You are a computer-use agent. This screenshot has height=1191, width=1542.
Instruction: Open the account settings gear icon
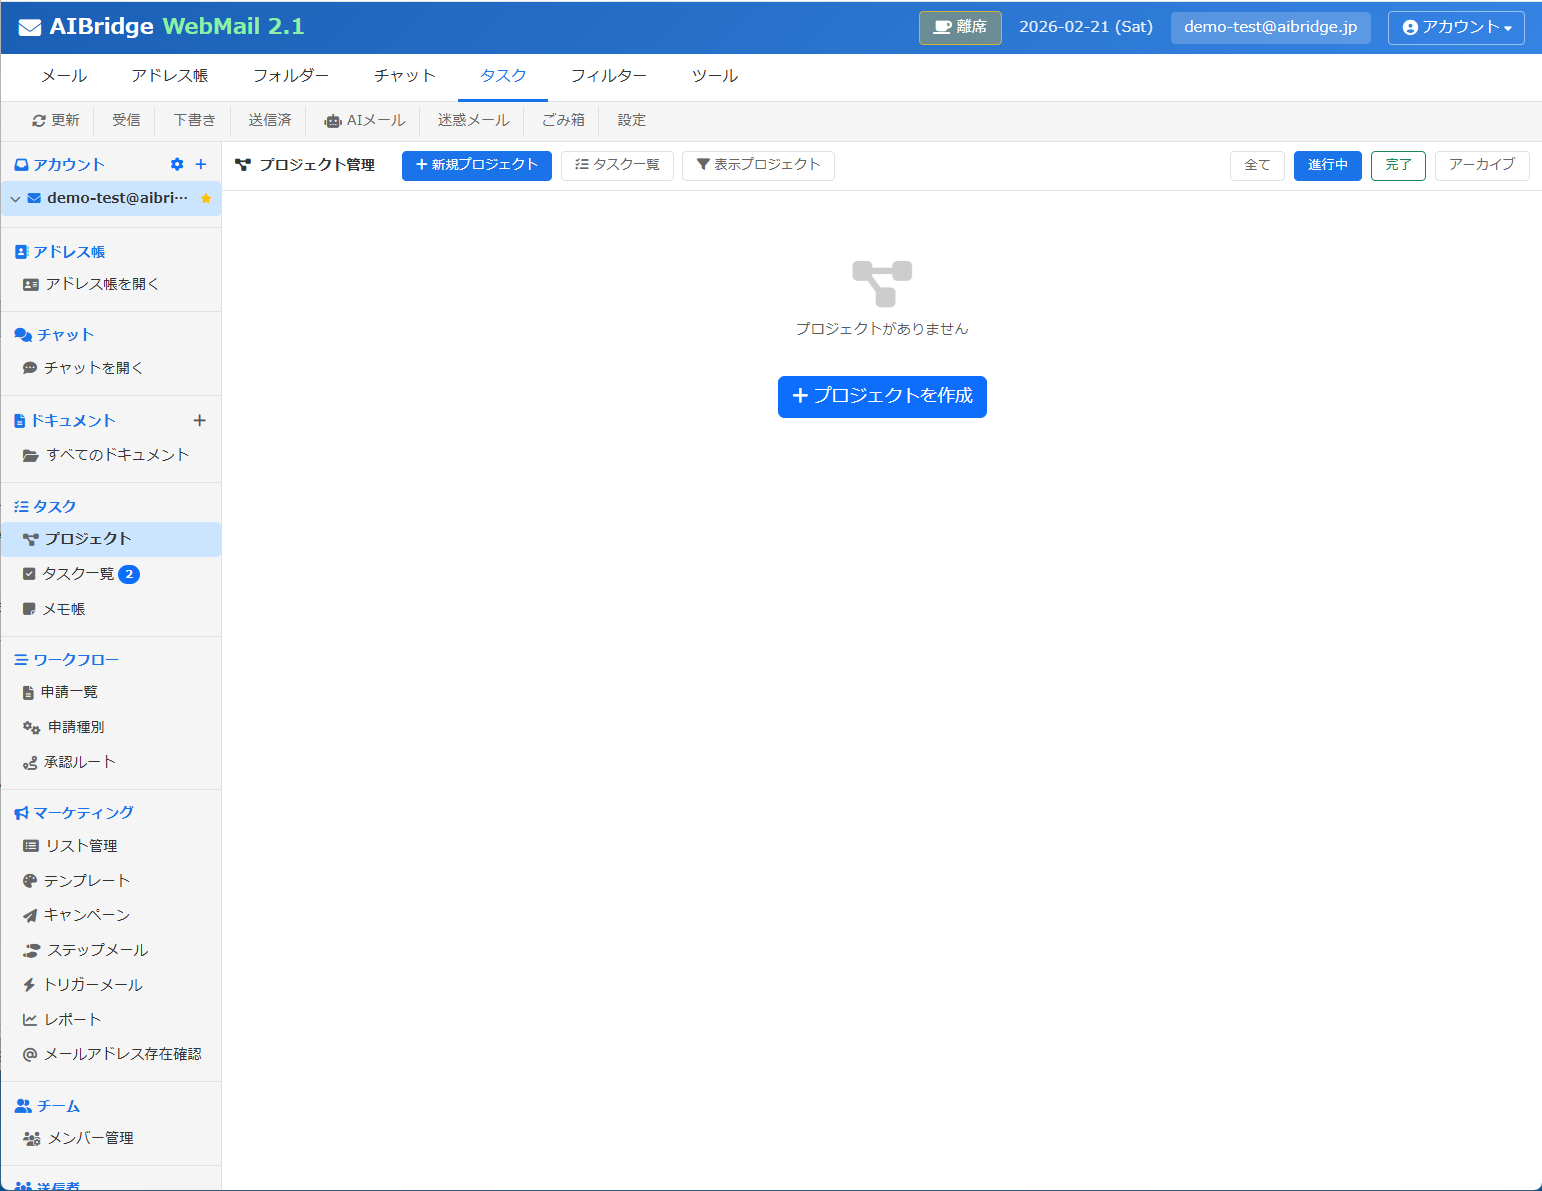177,164
